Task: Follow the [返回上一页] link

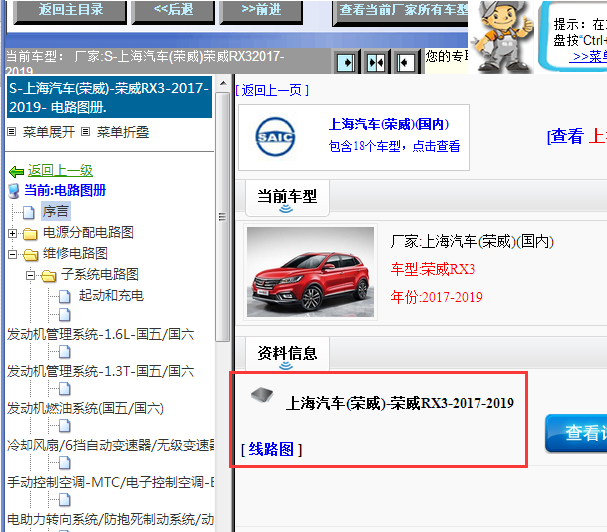Action: point(272,90)
